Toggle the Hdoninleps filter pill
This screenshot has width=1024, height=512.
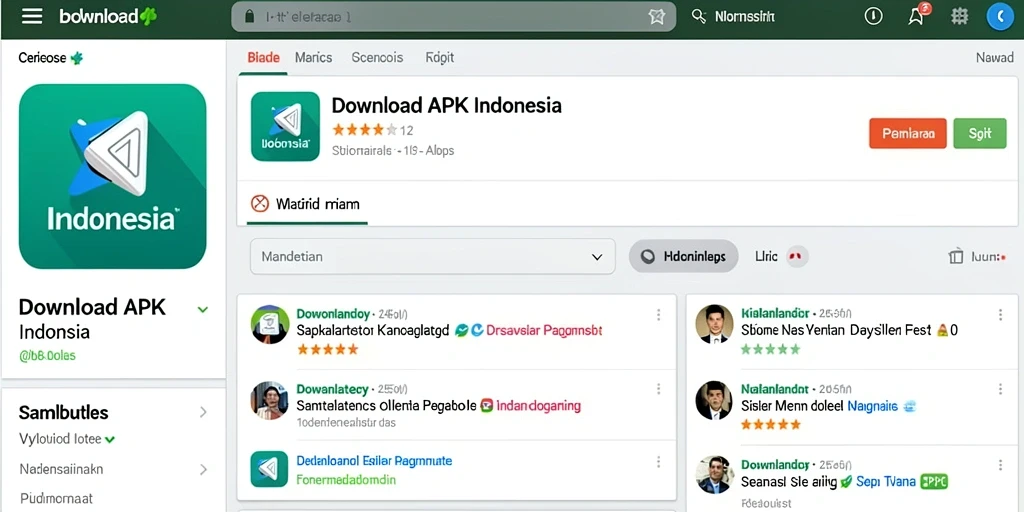(x=683, y=256)
